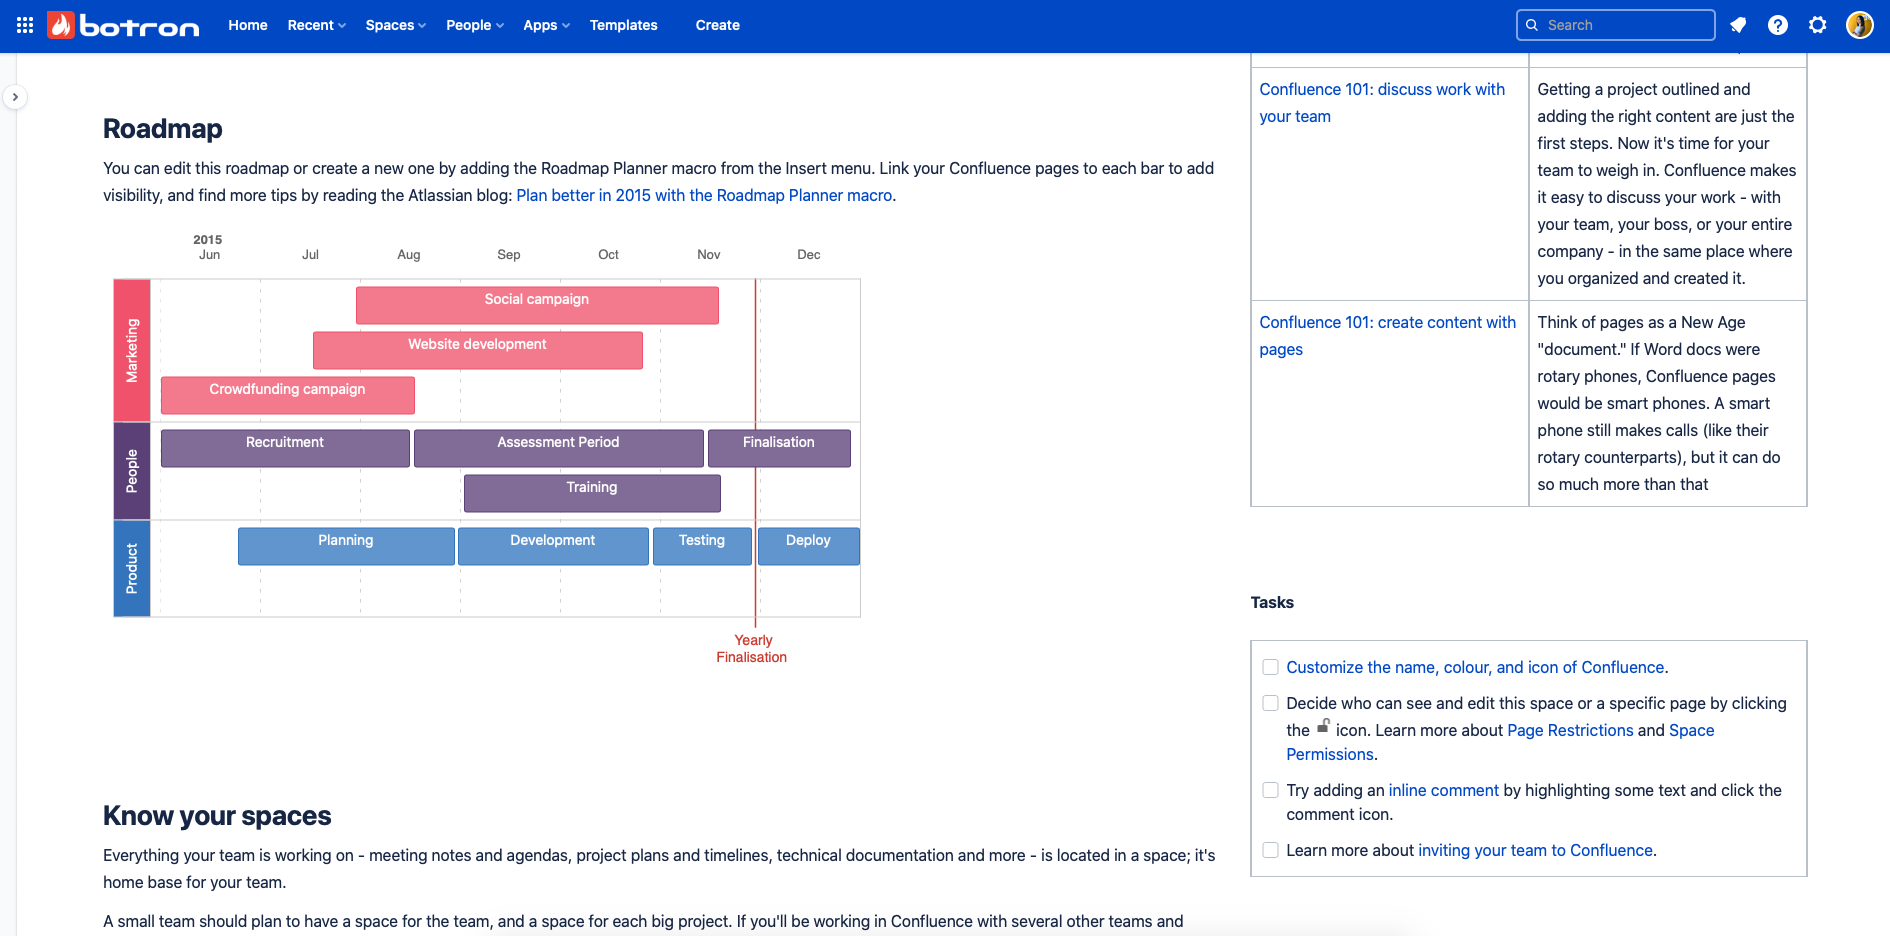Open the notifications icon in header
Image resolution: width=1890 pixels, height=936 pixels.
click(x=1738, y=25)
